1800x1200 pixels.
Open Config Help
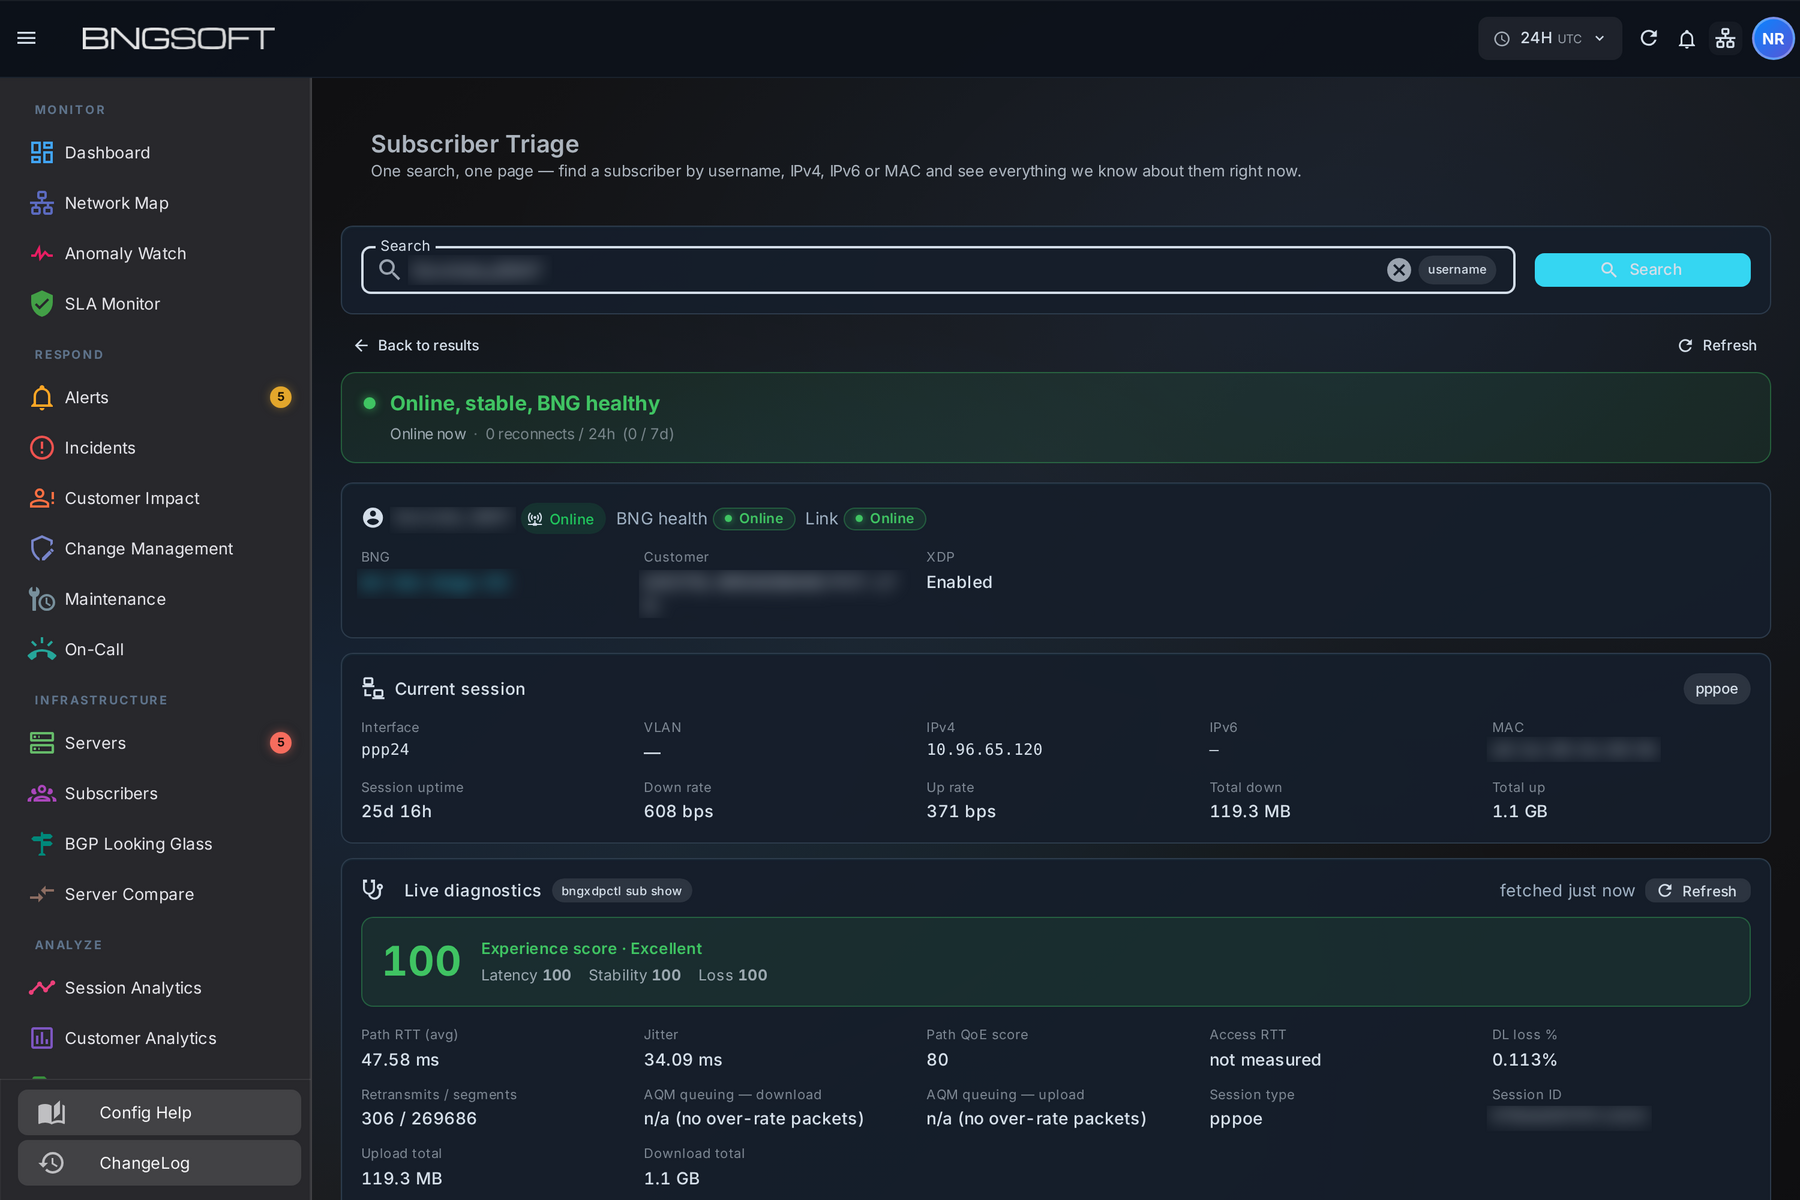[x=159, y=1113]
